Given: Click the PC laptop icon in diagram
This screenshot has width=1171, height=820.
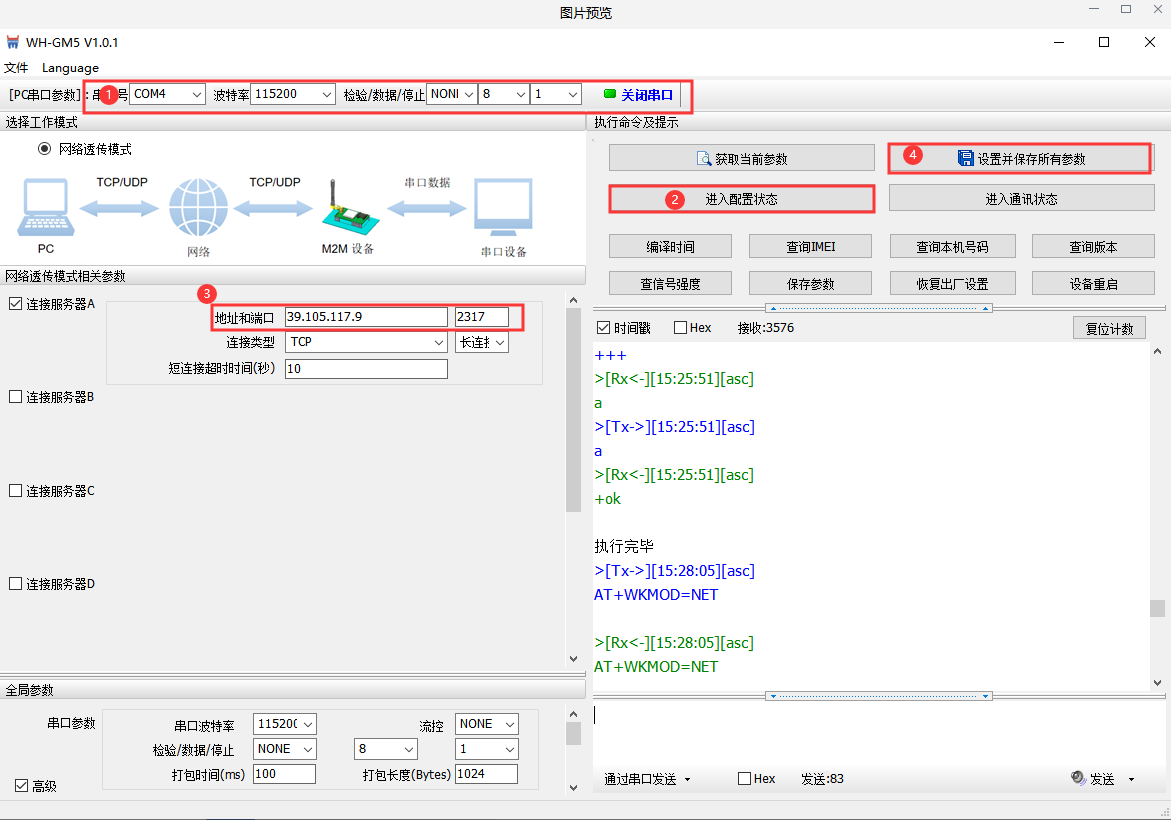Looking at the screenshot, I should [44, 209].
